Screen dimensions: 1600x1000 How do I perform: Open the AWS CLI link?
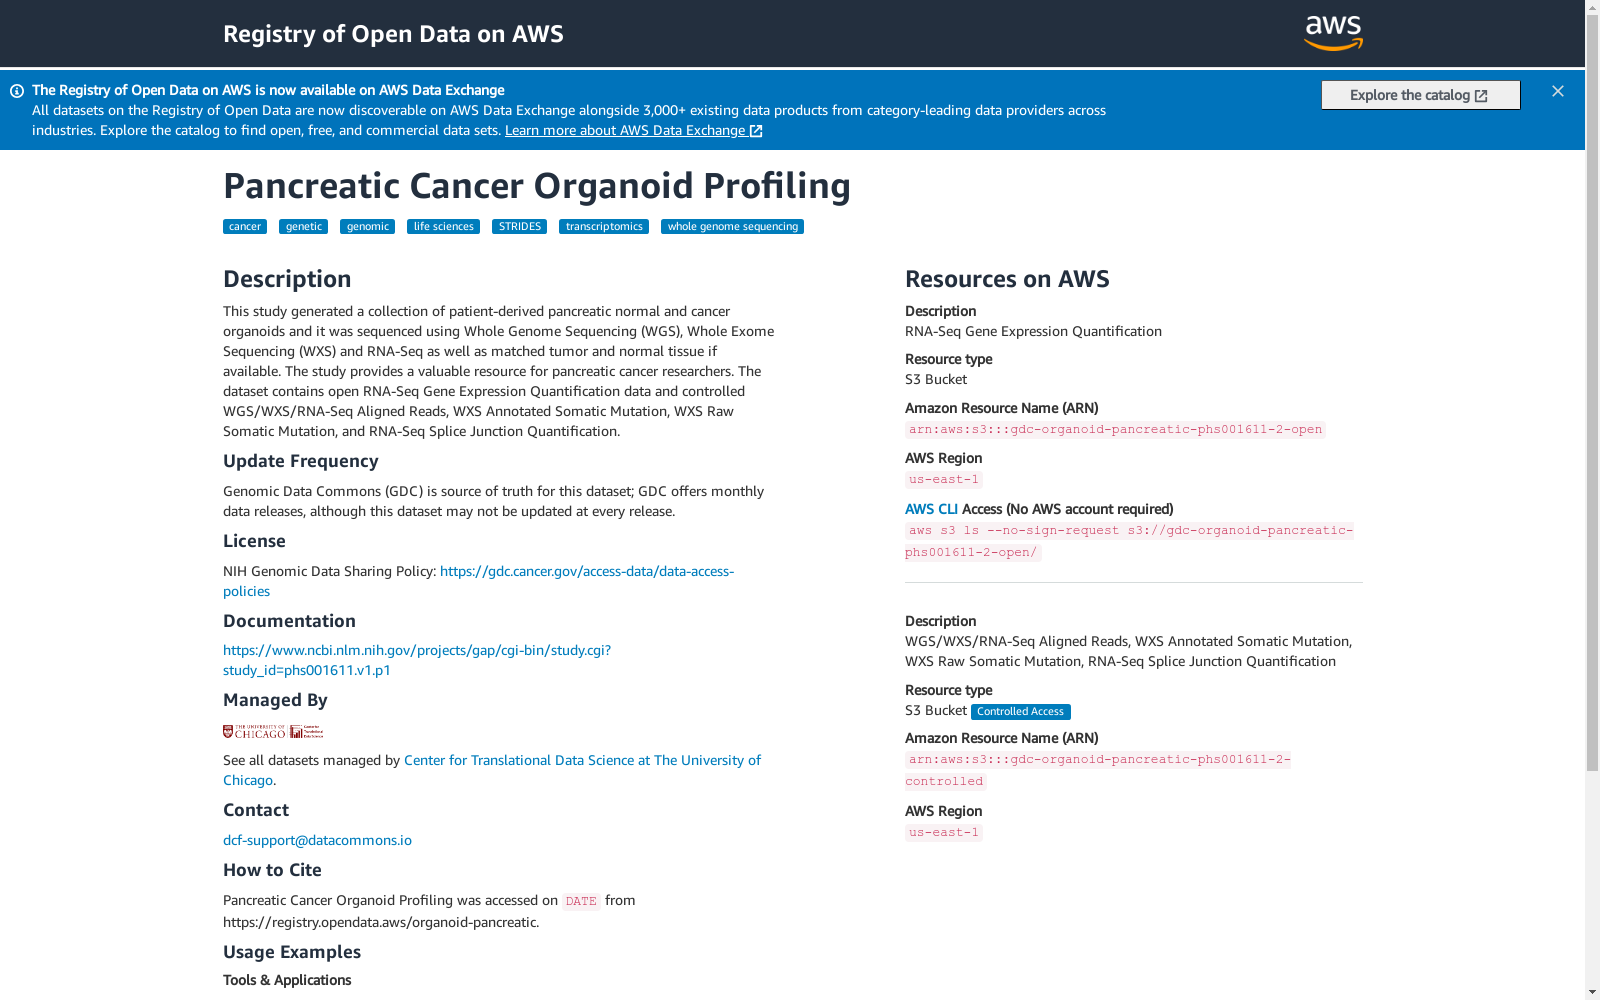pos(931,509)
